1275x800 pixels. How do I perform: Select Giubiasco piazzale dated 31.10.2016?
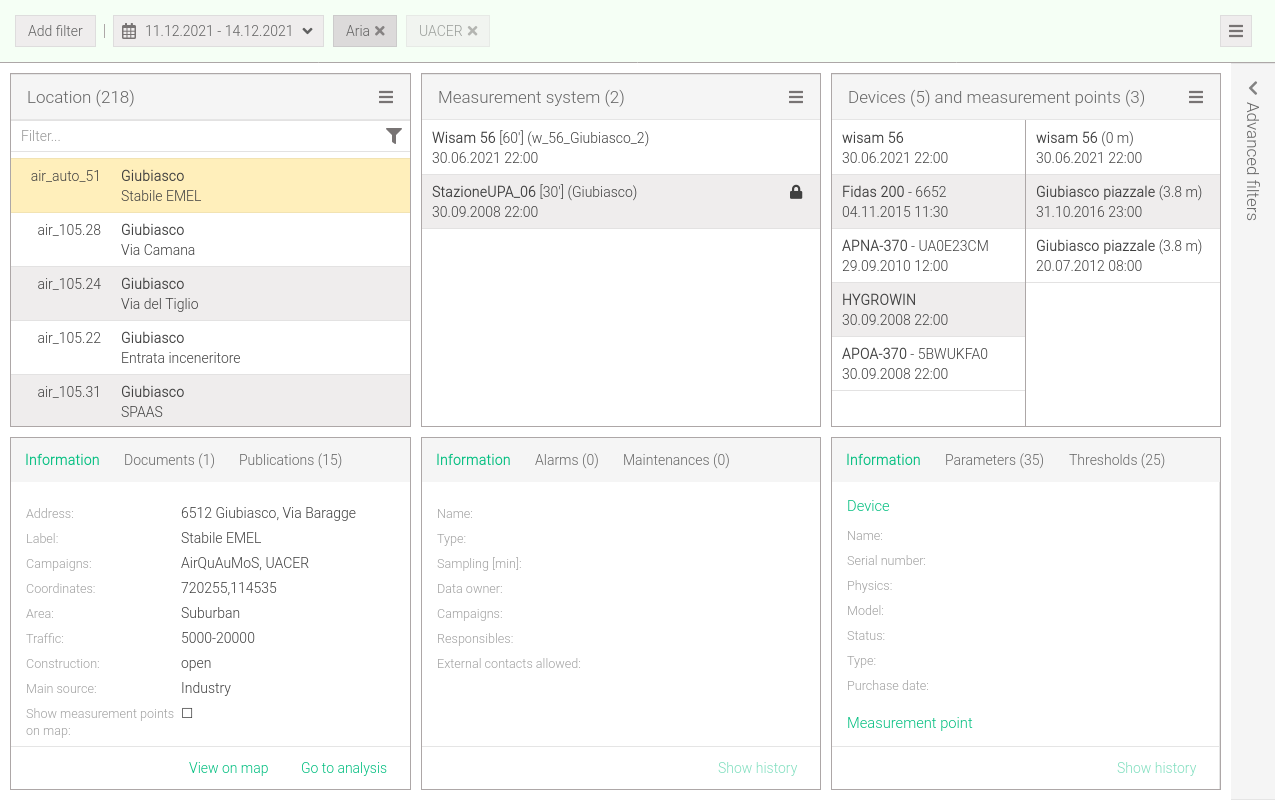(1123, 202)
